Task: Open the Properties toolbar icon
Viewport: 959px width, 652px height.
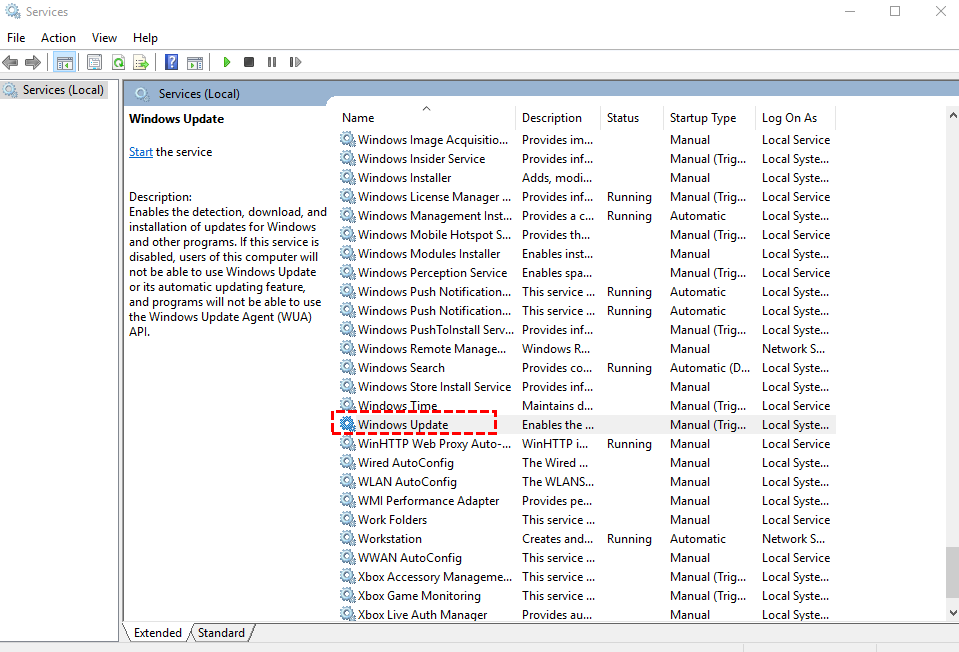Action: (x=95, y=62)
